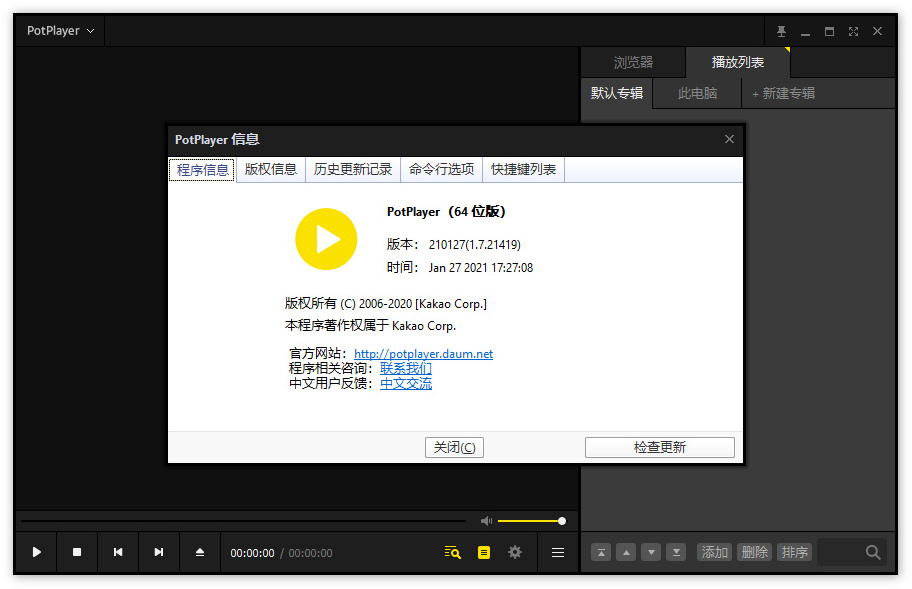Stop playback using the stop button

pyautogui.click(x=77, y=551)
